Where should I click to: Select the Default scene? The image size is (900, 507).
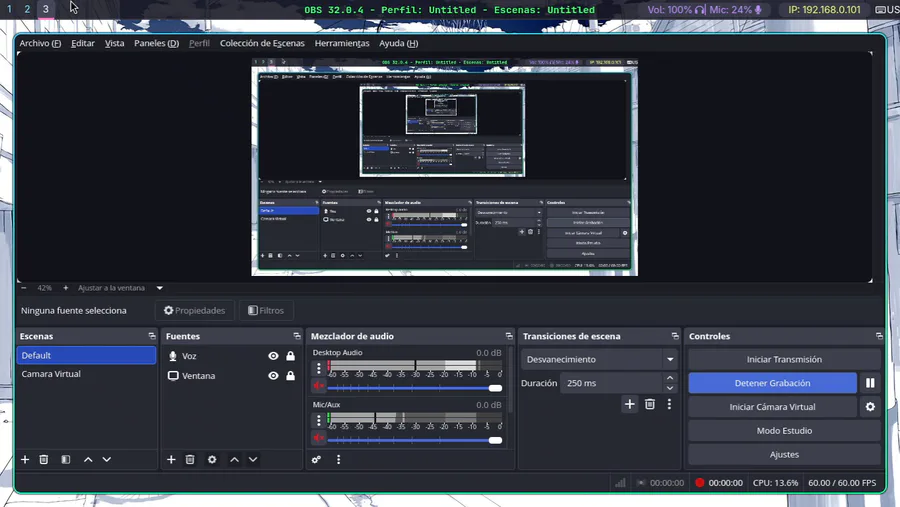pyautogui.click(x=86, y=355)
